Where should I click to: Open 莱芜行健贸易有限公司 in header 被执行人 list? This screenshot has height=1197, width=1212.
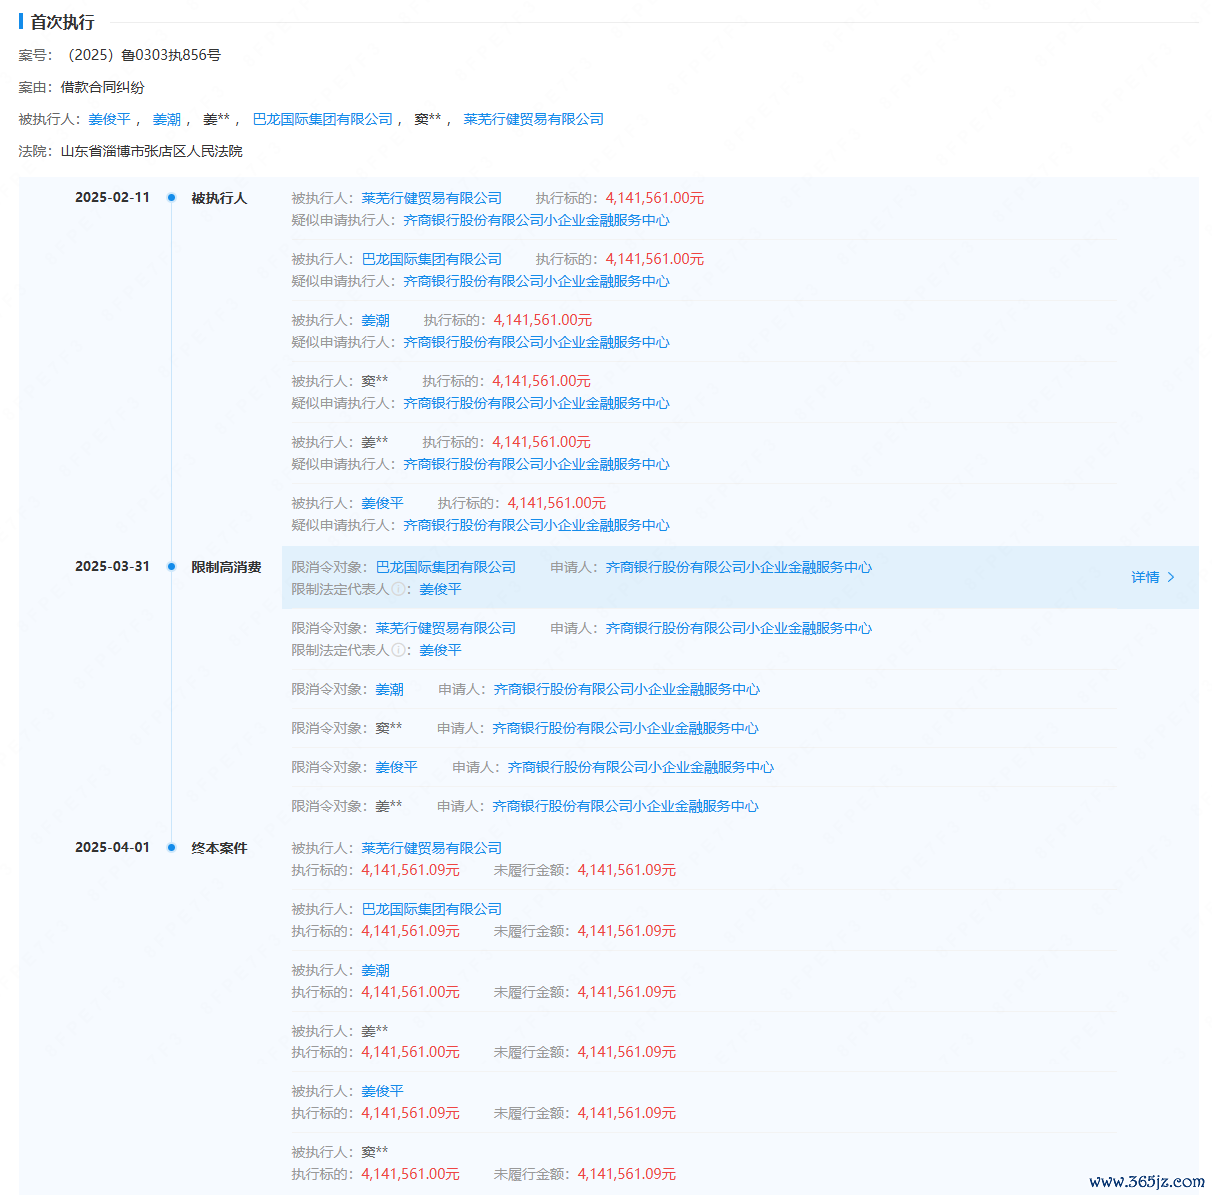[533, 120]
